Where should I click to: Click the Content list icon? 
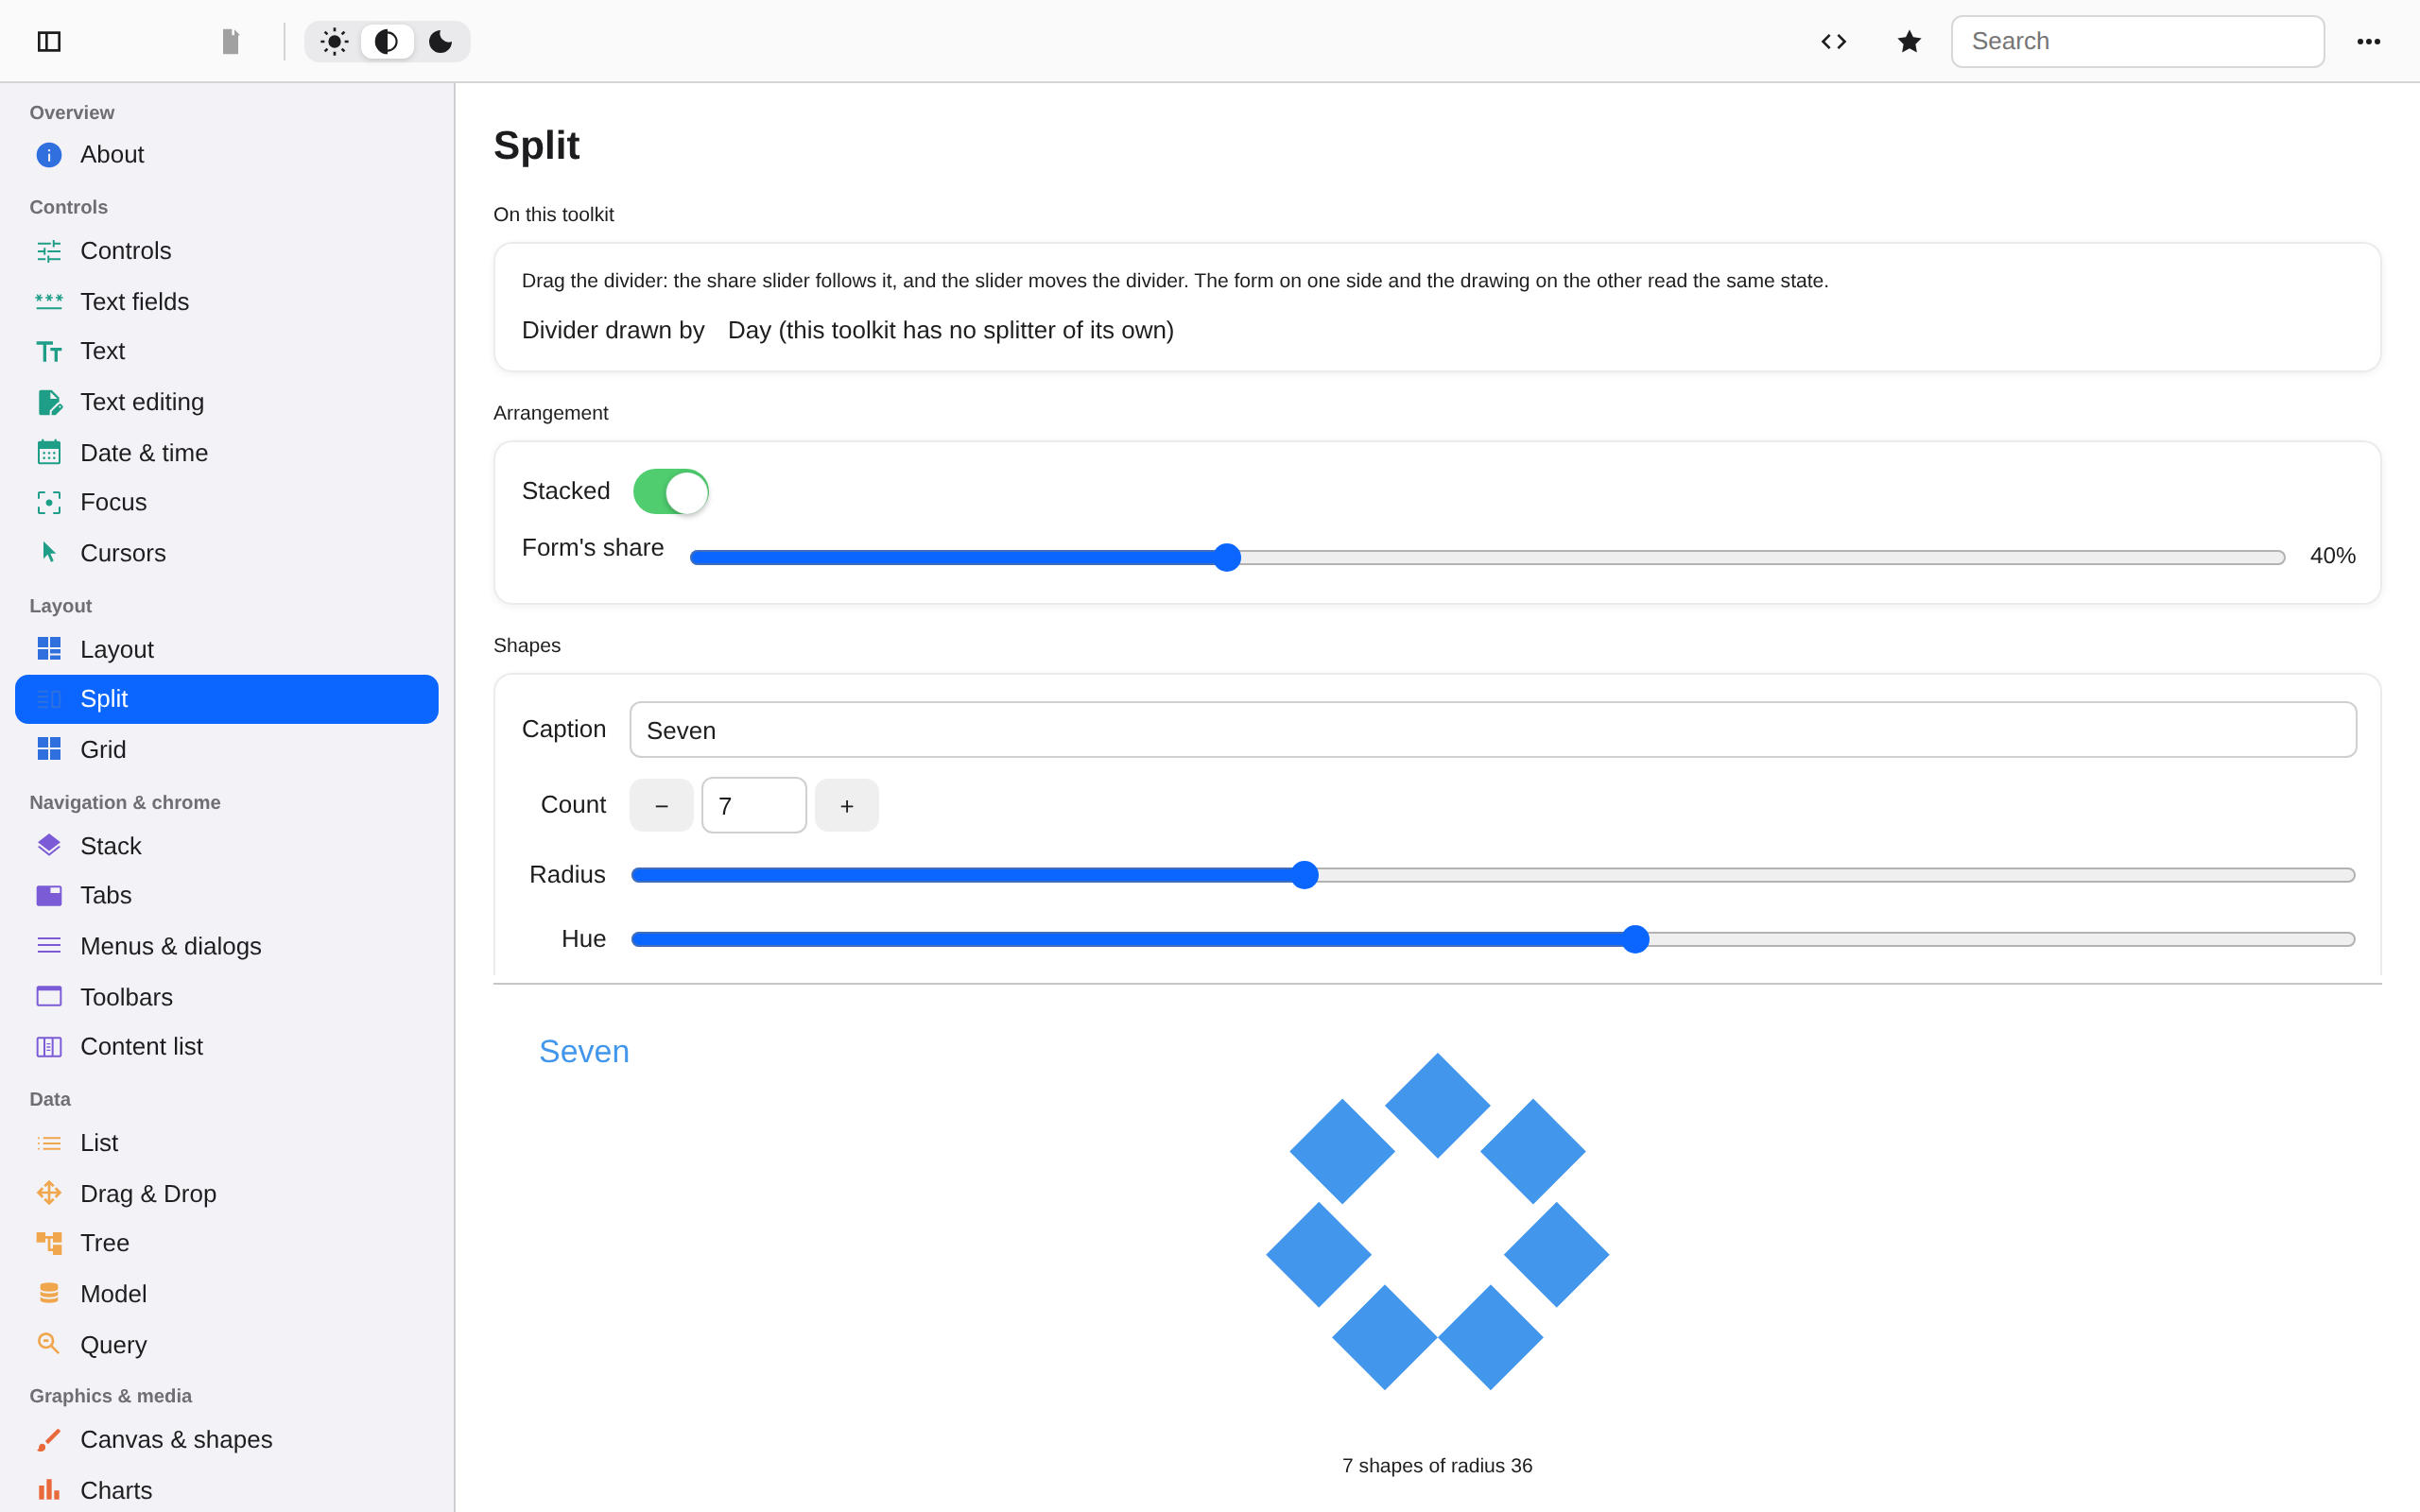pyautogui.click(x=49, y=1046)
